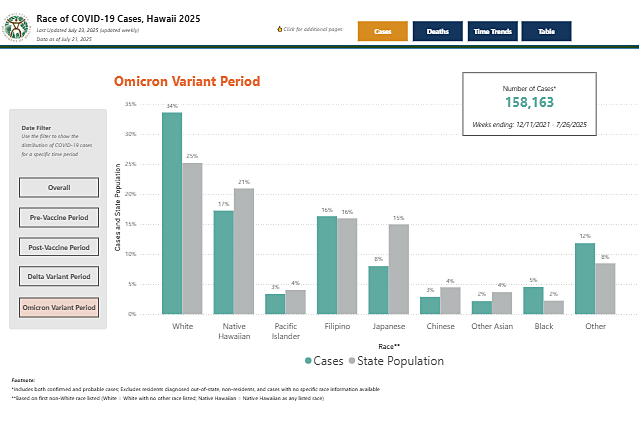Viewport: 640px width, 425px height.
Task: Go to the Table tab
Action: 546,31
